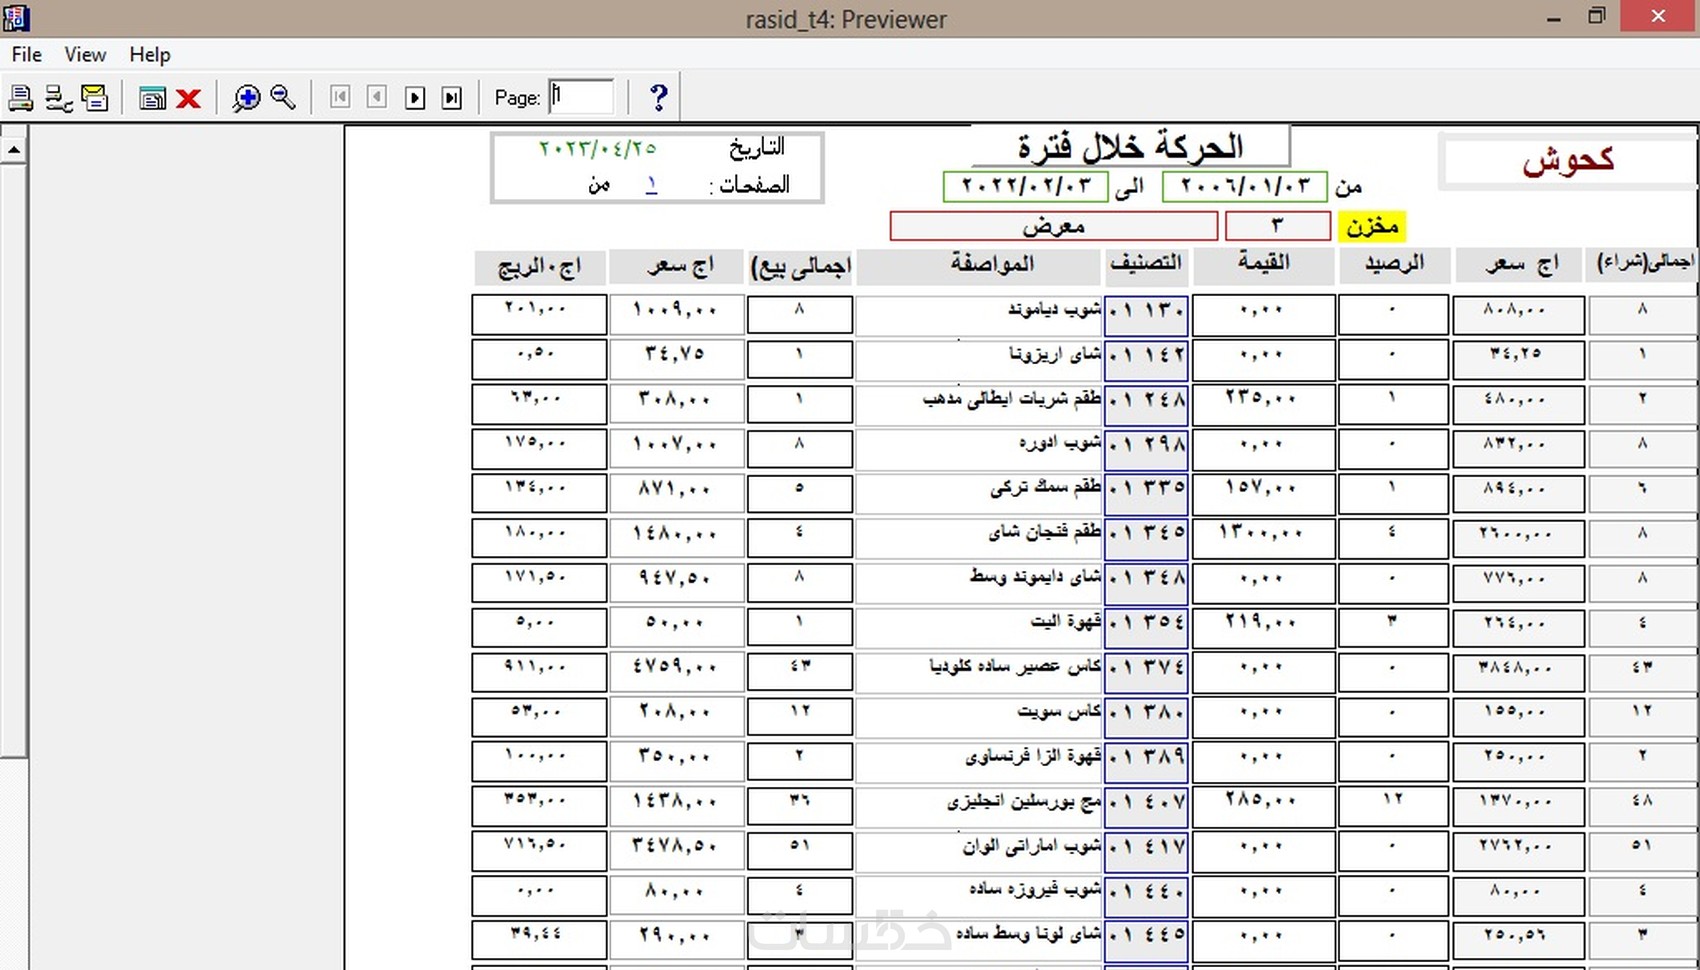
Task: Click the report date ٢٠٢٣/٠٤/٢٥
Action: coord(598,148)
